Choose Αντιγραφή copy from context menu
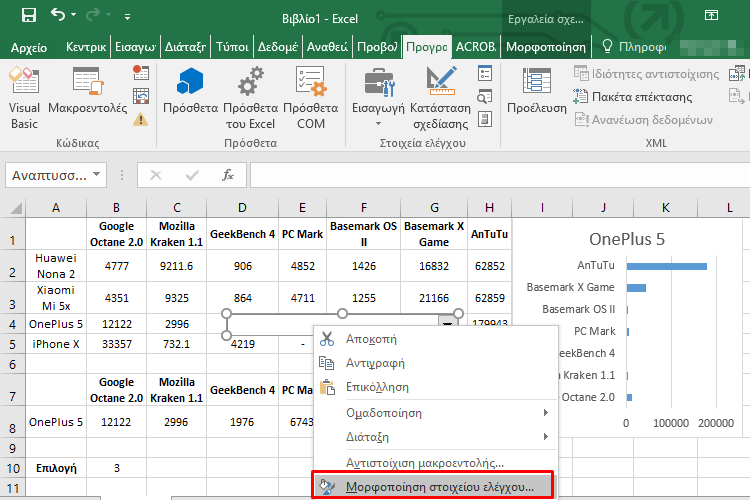750x500 pixels. click(436, 363)
